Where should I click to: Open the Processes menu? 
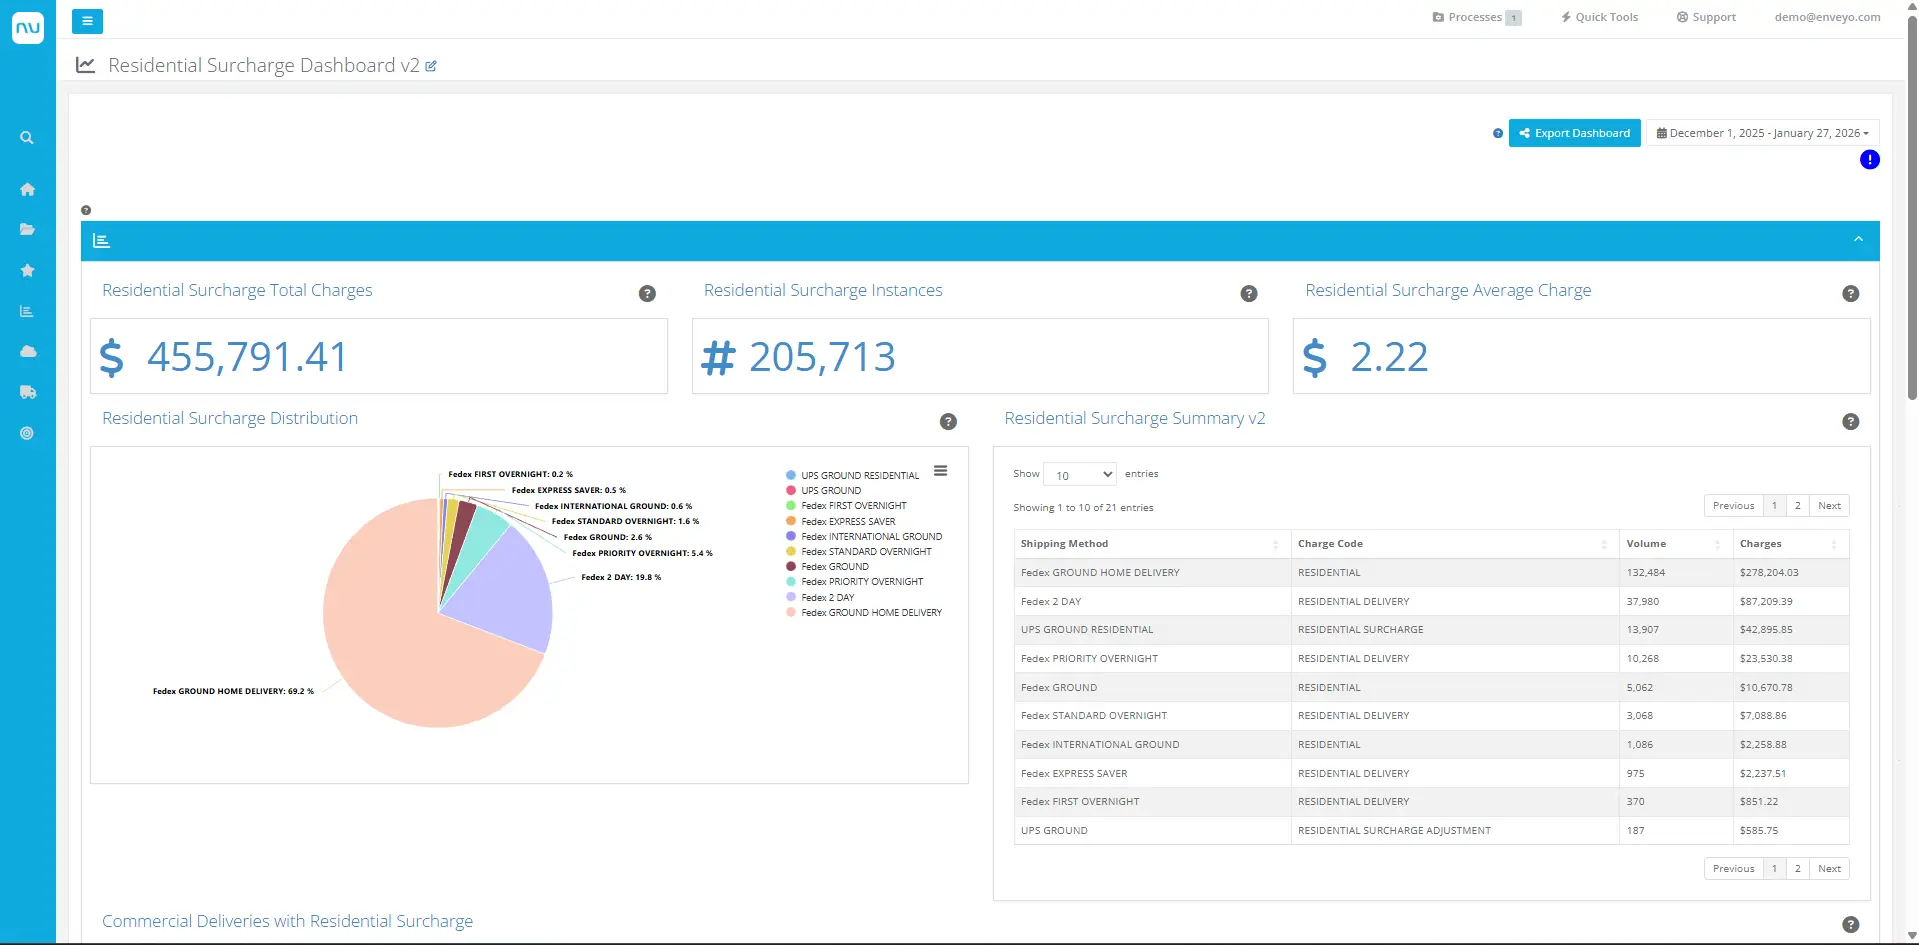coord(1476,17)
